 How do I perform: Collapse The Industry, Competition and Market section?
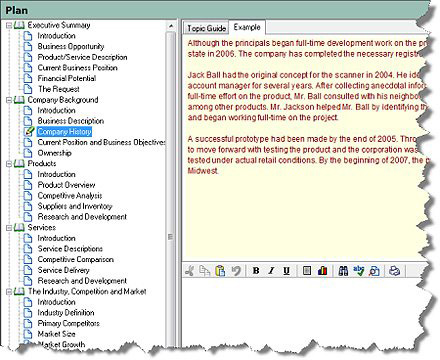(9, 292)
